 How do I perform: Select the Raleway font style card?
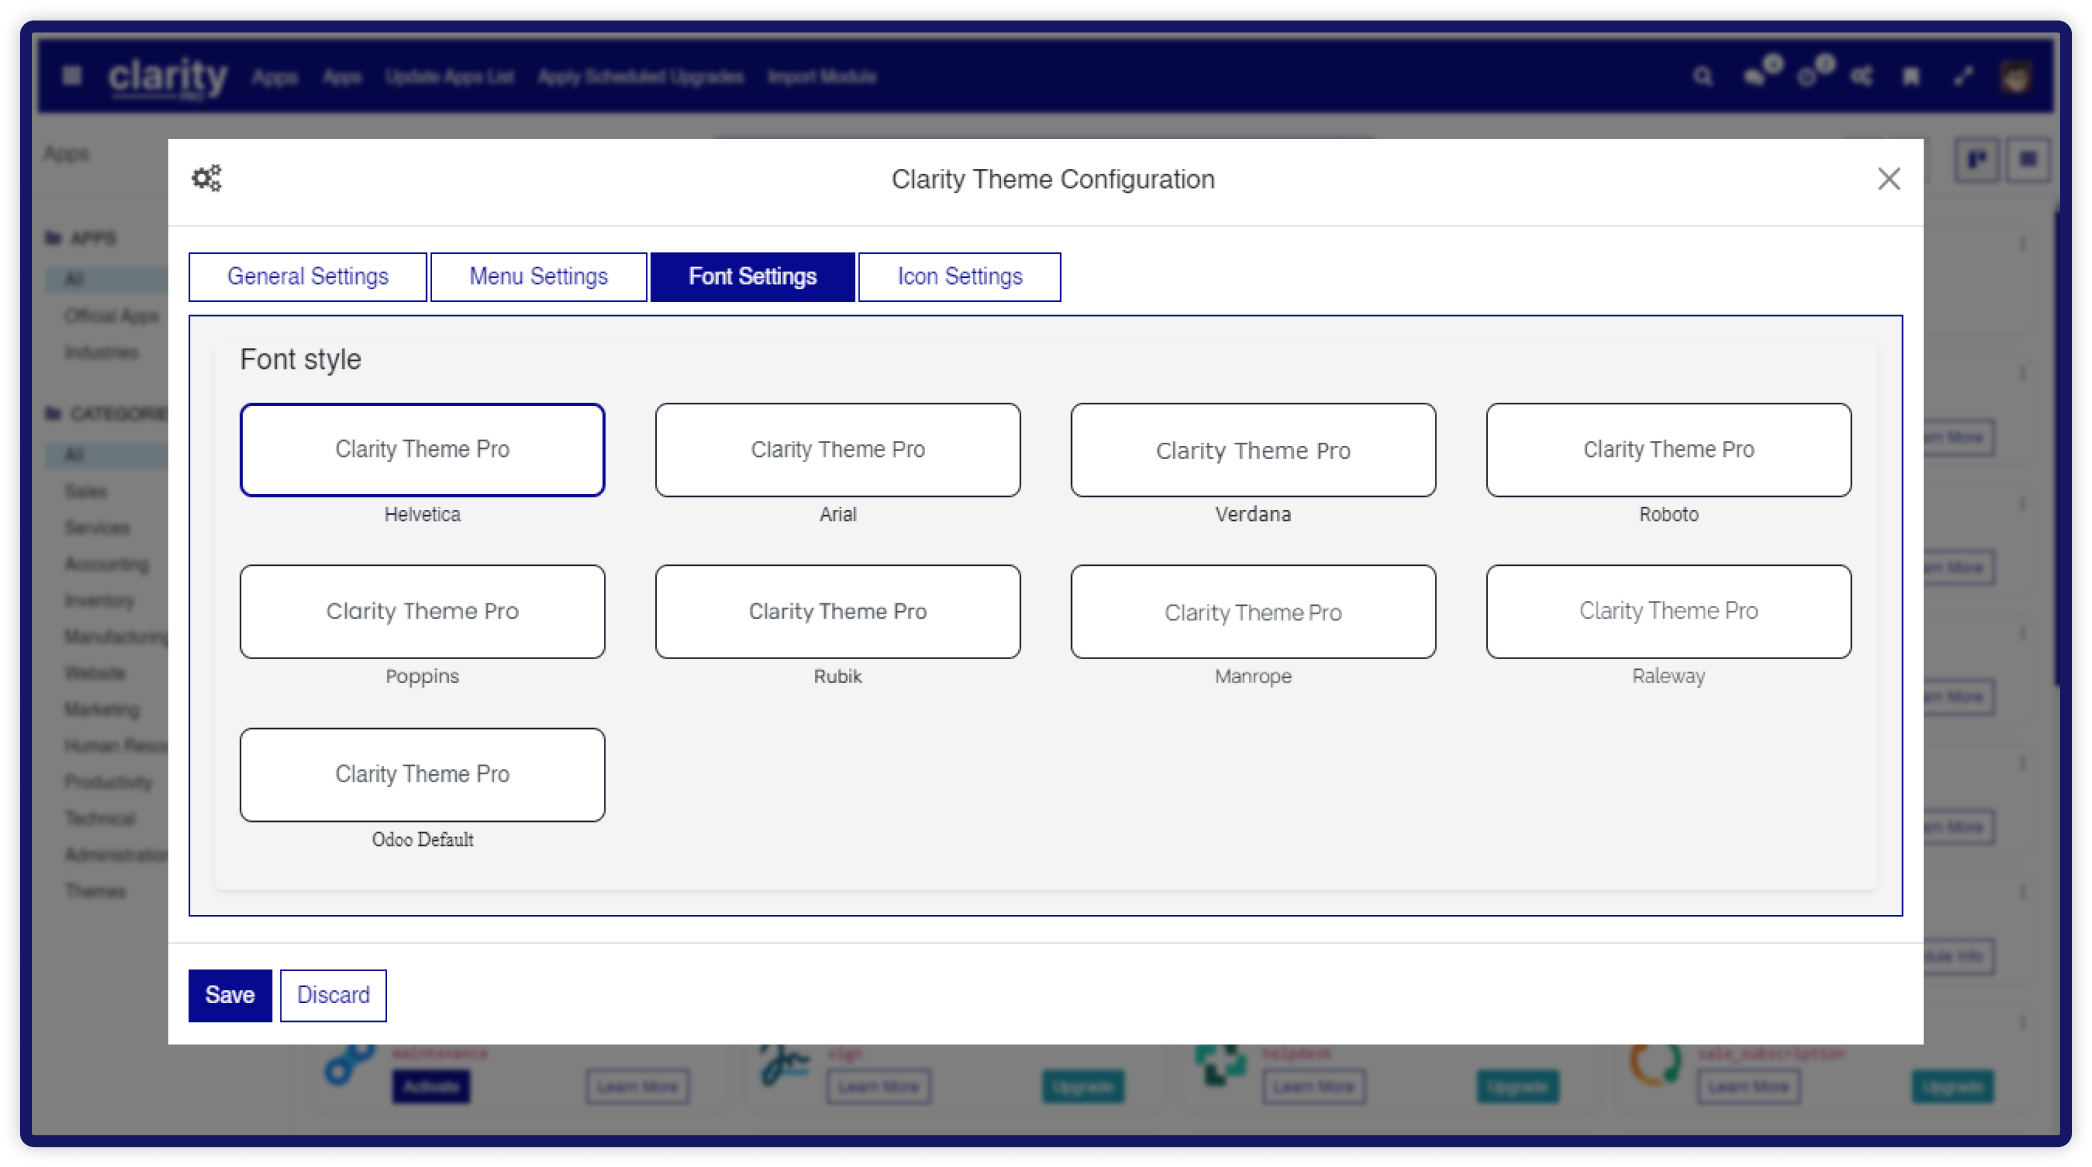click(x=1669, y=612)
